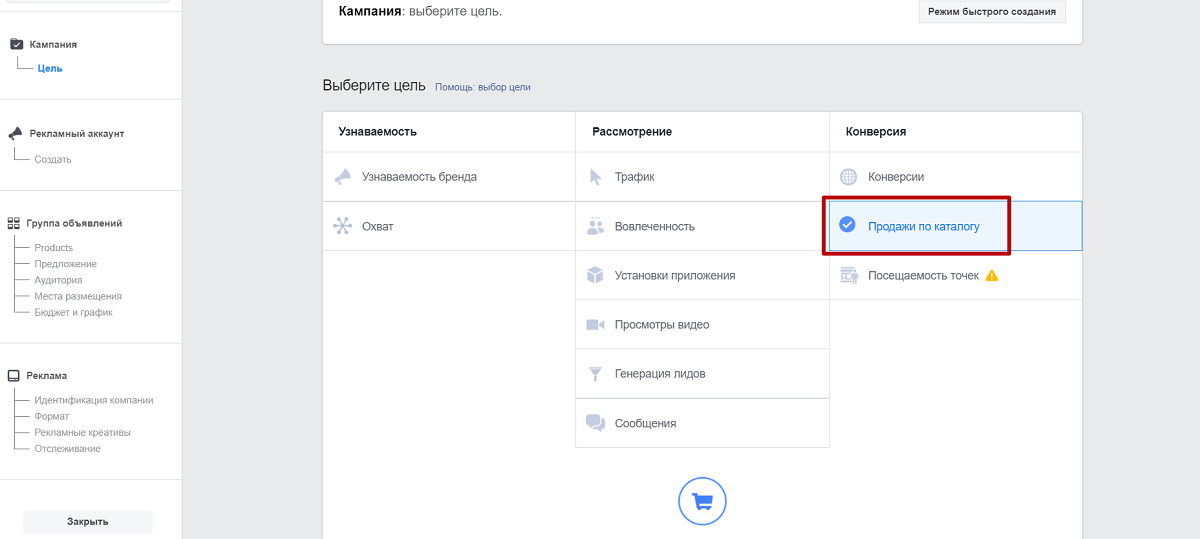Deselect the Продажи по каталогу checkmark

click(847, 226)
